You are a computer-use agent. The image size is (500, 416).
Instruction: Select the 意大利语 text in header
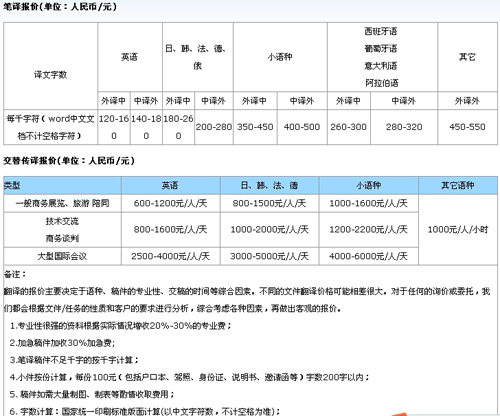381,66
